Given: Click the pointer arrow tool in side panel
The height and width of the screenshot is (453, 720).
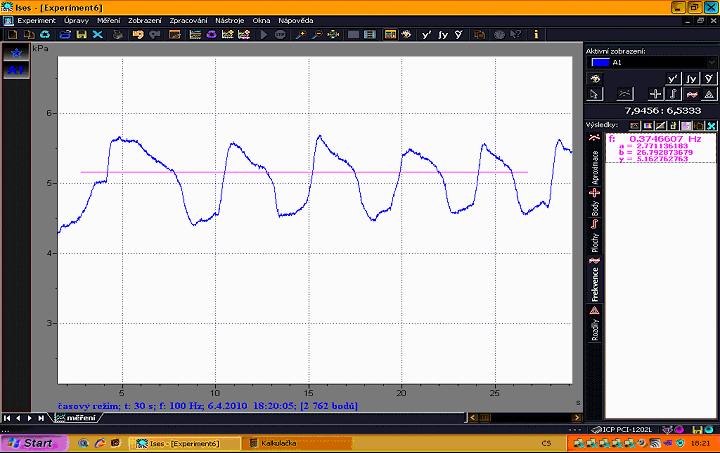Looking at the screenshot, I should [x=595, y=94].
